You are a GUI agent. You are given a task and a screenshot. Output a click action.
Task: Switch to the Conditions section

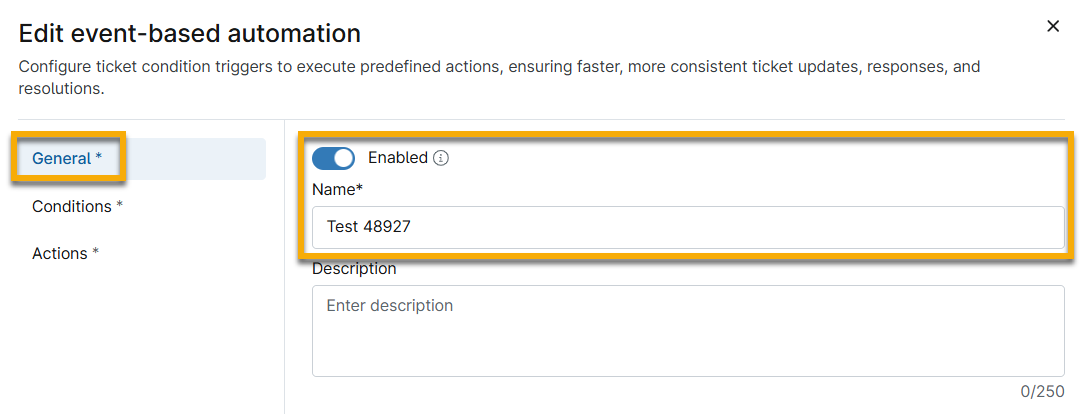tap(77, 206)
